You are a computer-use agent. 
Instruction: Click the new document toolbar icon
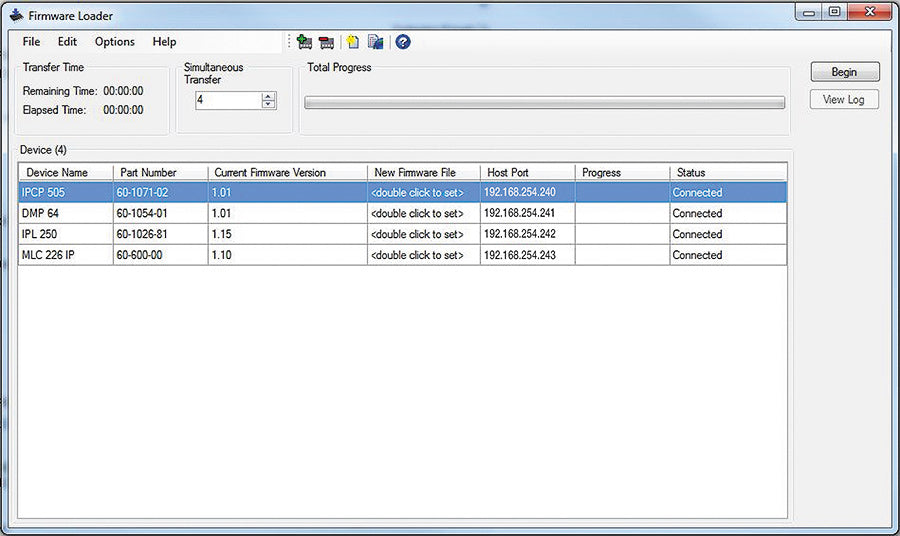point(352,42)
